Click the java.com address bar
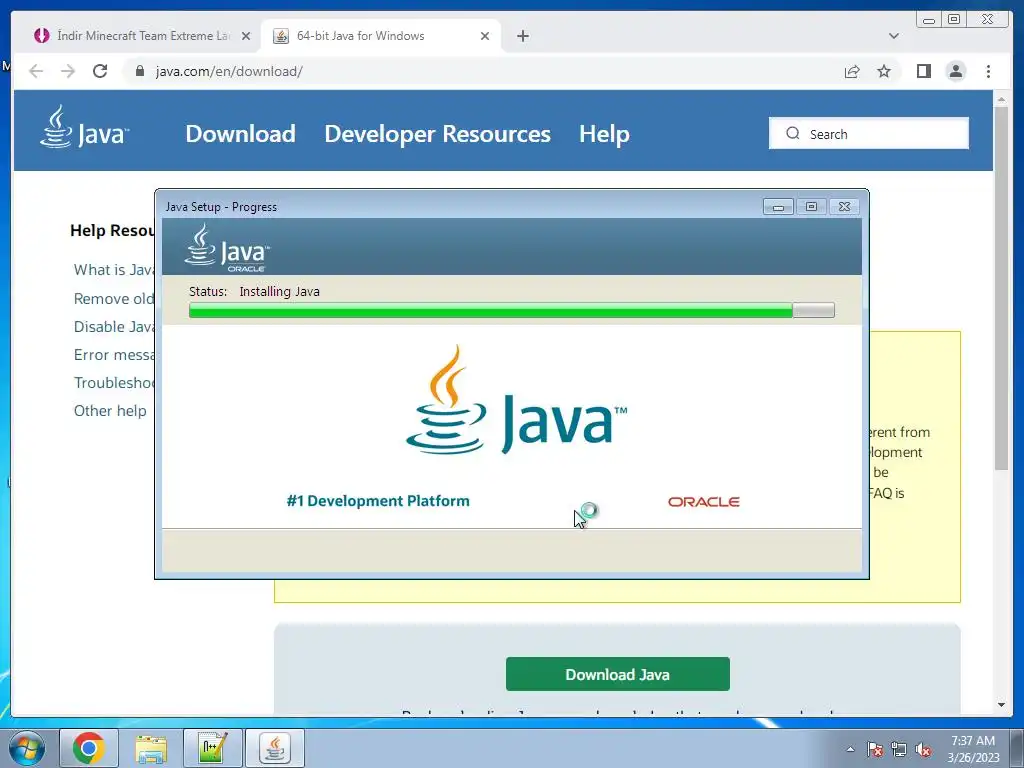This screenshot has width=1024, height=768. click(480, 71)
